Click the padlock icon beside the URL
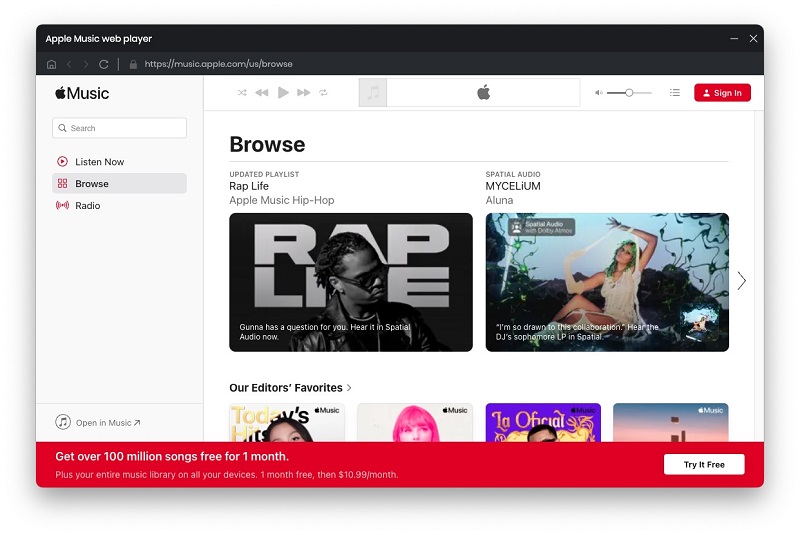Image resolution: width=800 pixels, height=535 pixels. [133, 64]
